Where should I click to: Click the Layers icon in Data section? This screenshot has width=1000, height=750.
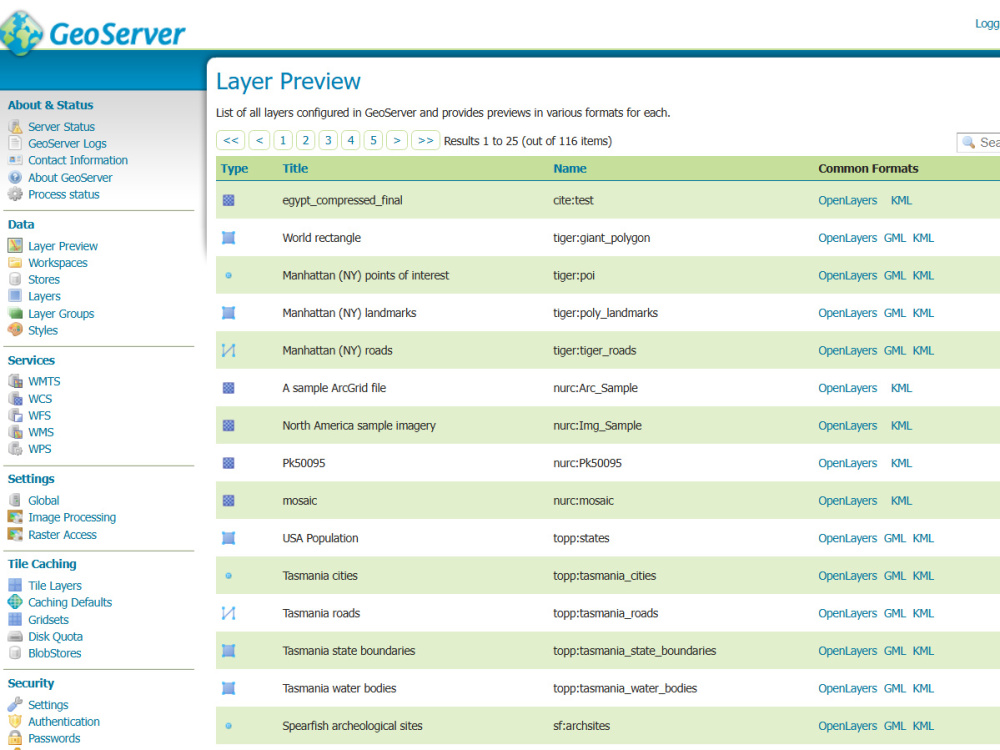tap(15, 296)
